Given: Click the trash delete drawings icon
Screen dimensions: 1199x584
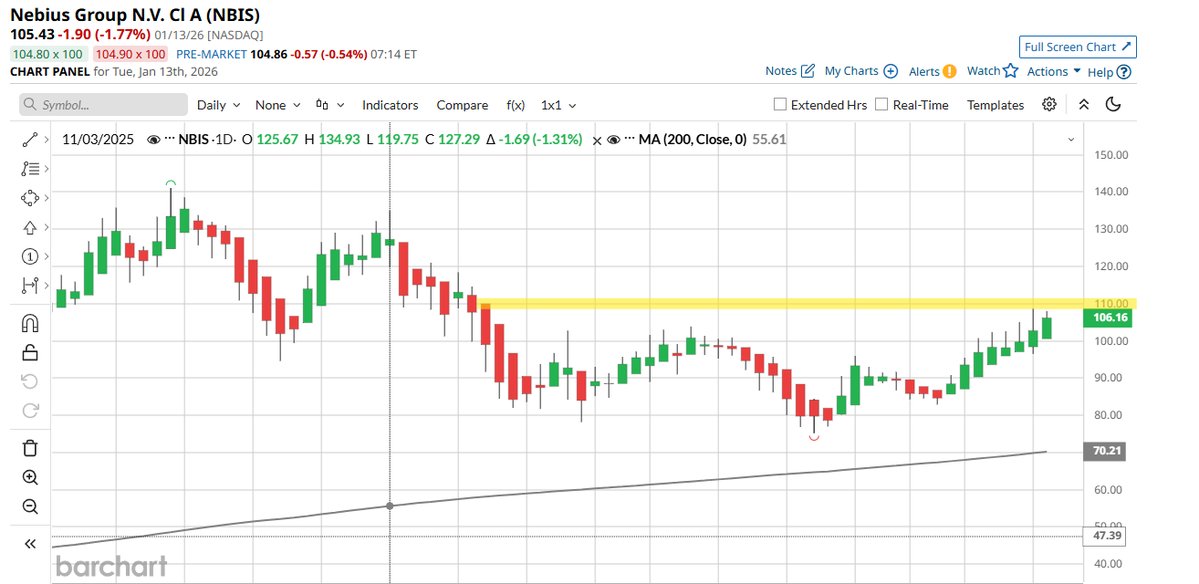Looking at the screenshot, I should pyautogui.click(x=30, y=448).
